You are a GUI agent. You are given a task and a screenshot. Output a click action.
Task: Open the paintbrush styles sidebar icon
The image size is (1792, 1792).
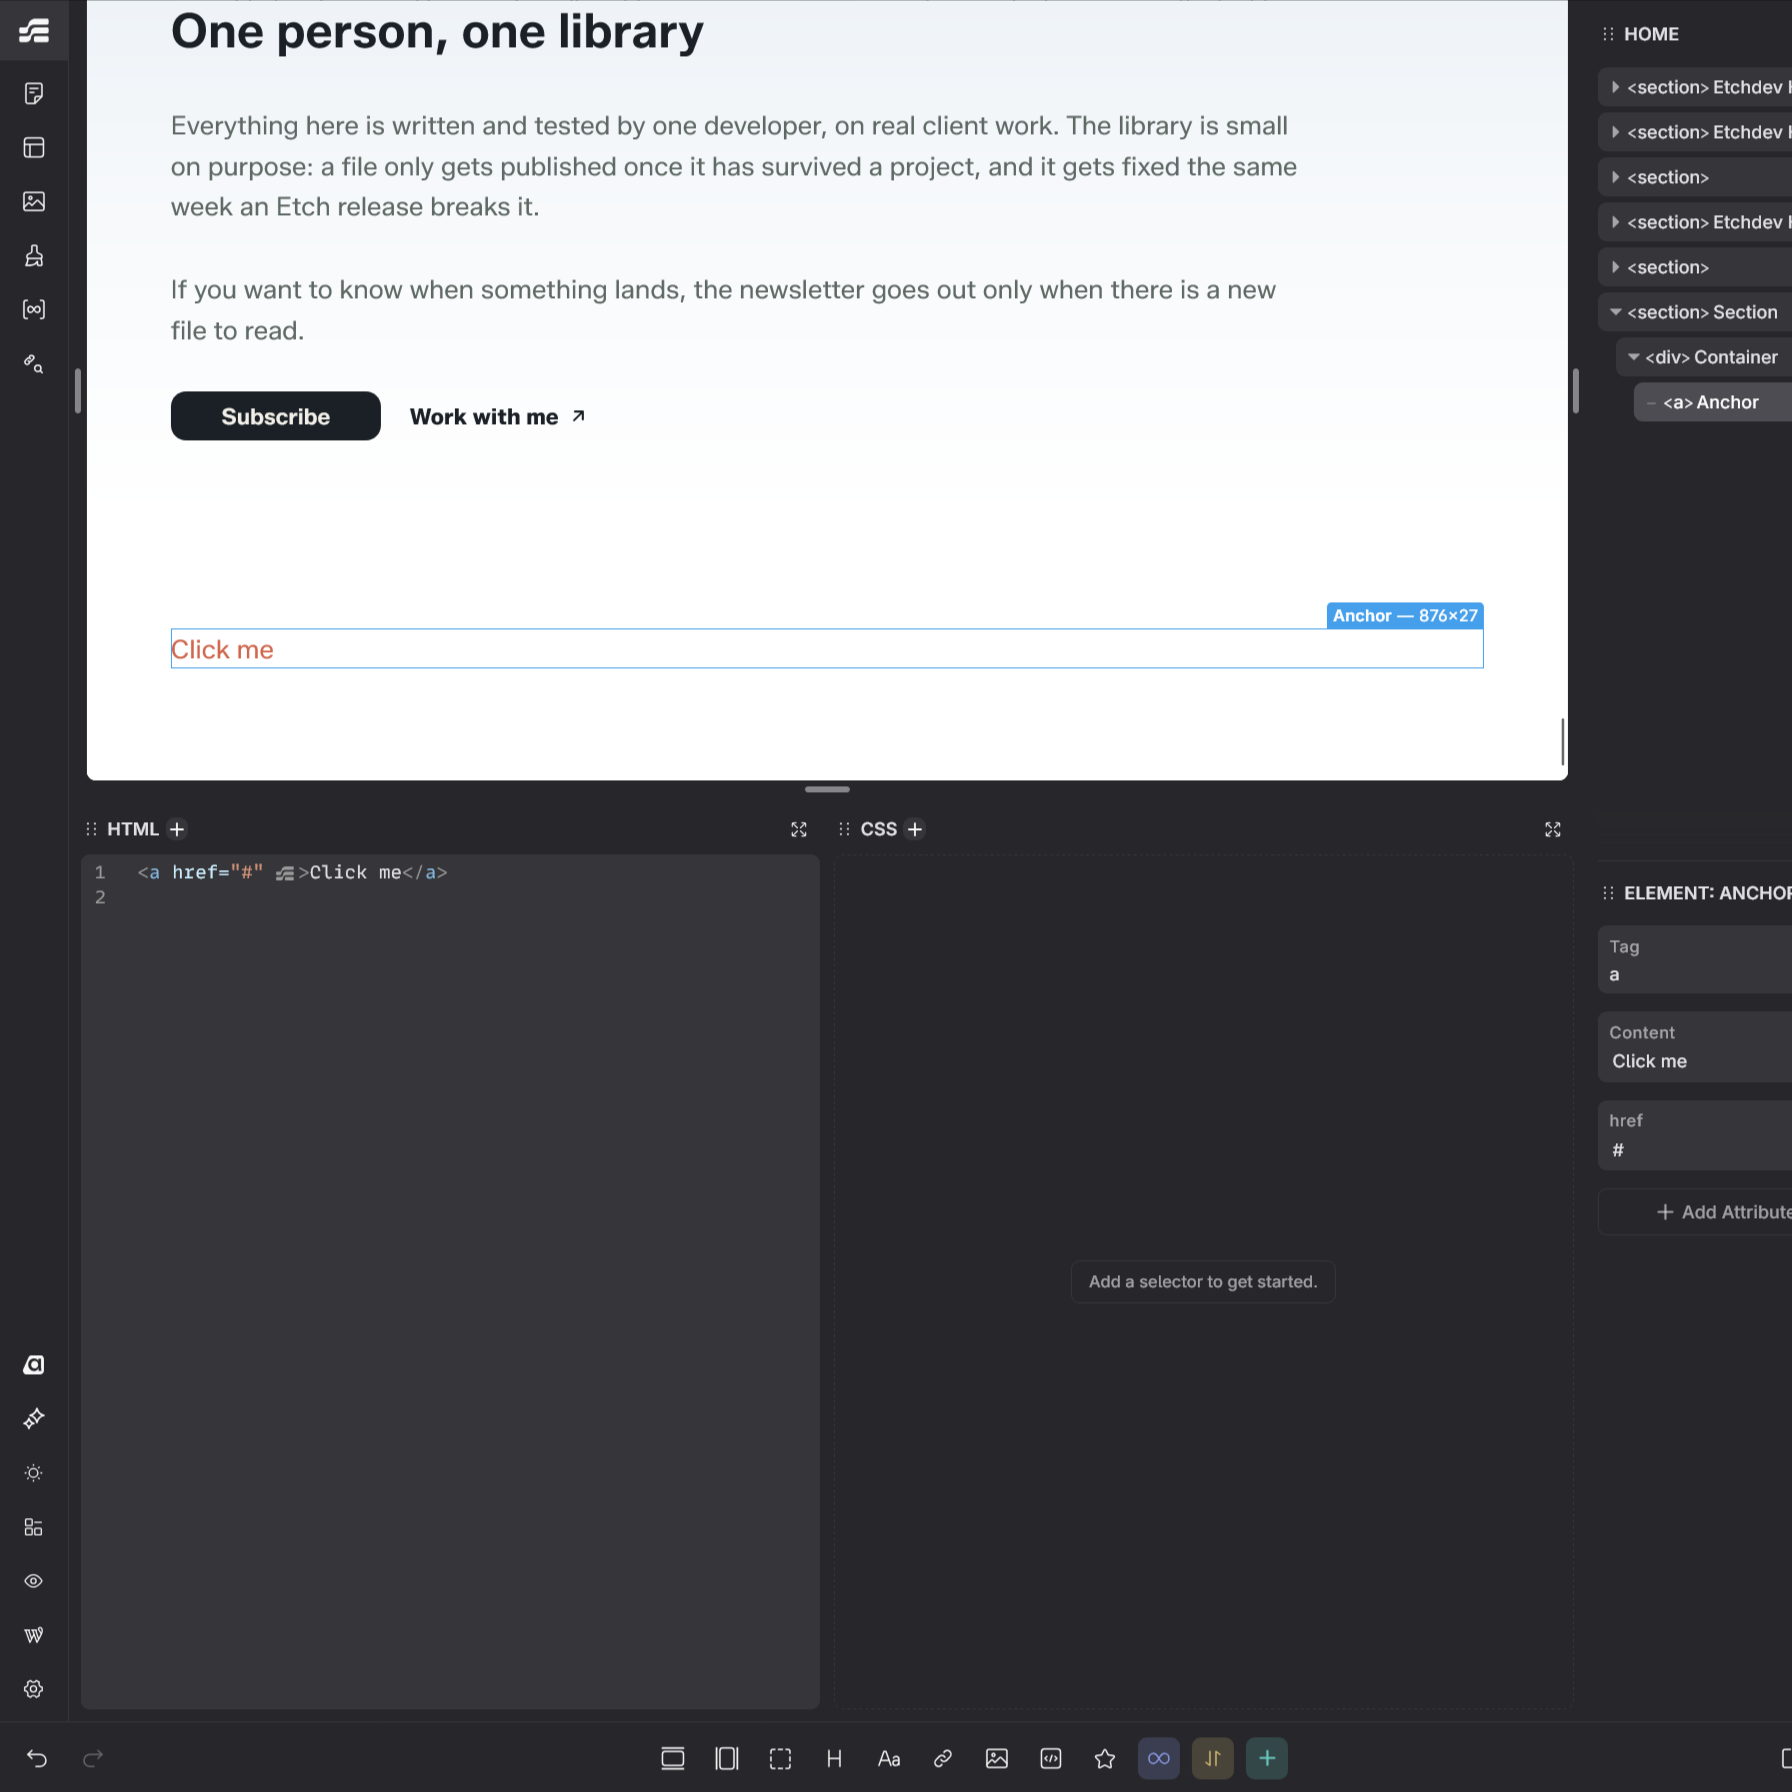[x=34, y=255]
